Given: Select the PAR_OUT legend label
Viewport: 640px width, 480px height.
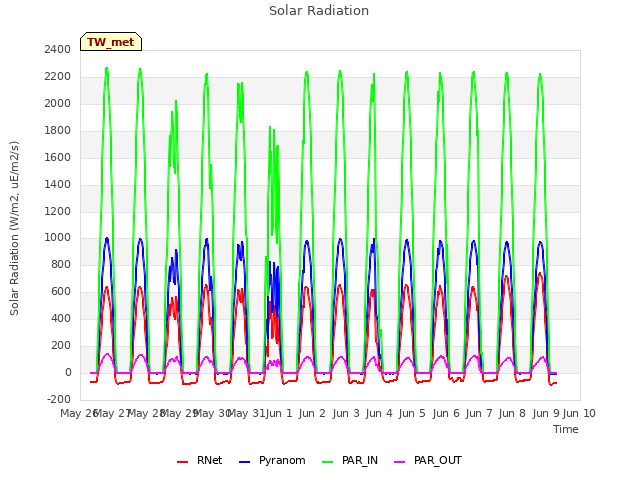Looking at the screenshot, I should click(x=438, y=460).
